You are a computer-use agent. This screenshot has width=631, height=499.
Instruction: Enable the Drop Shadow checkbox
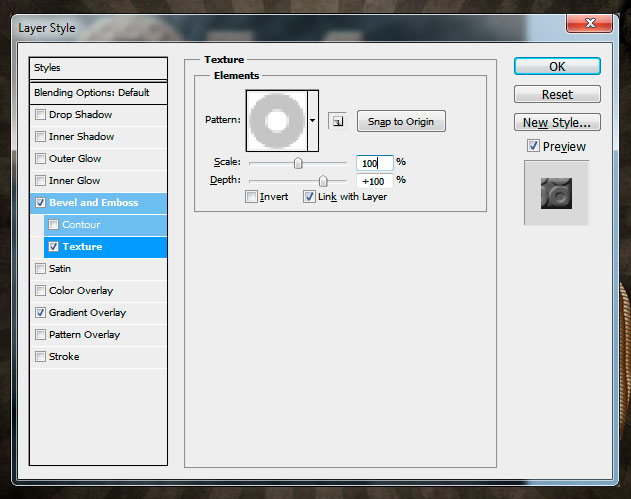click(41, 115)
